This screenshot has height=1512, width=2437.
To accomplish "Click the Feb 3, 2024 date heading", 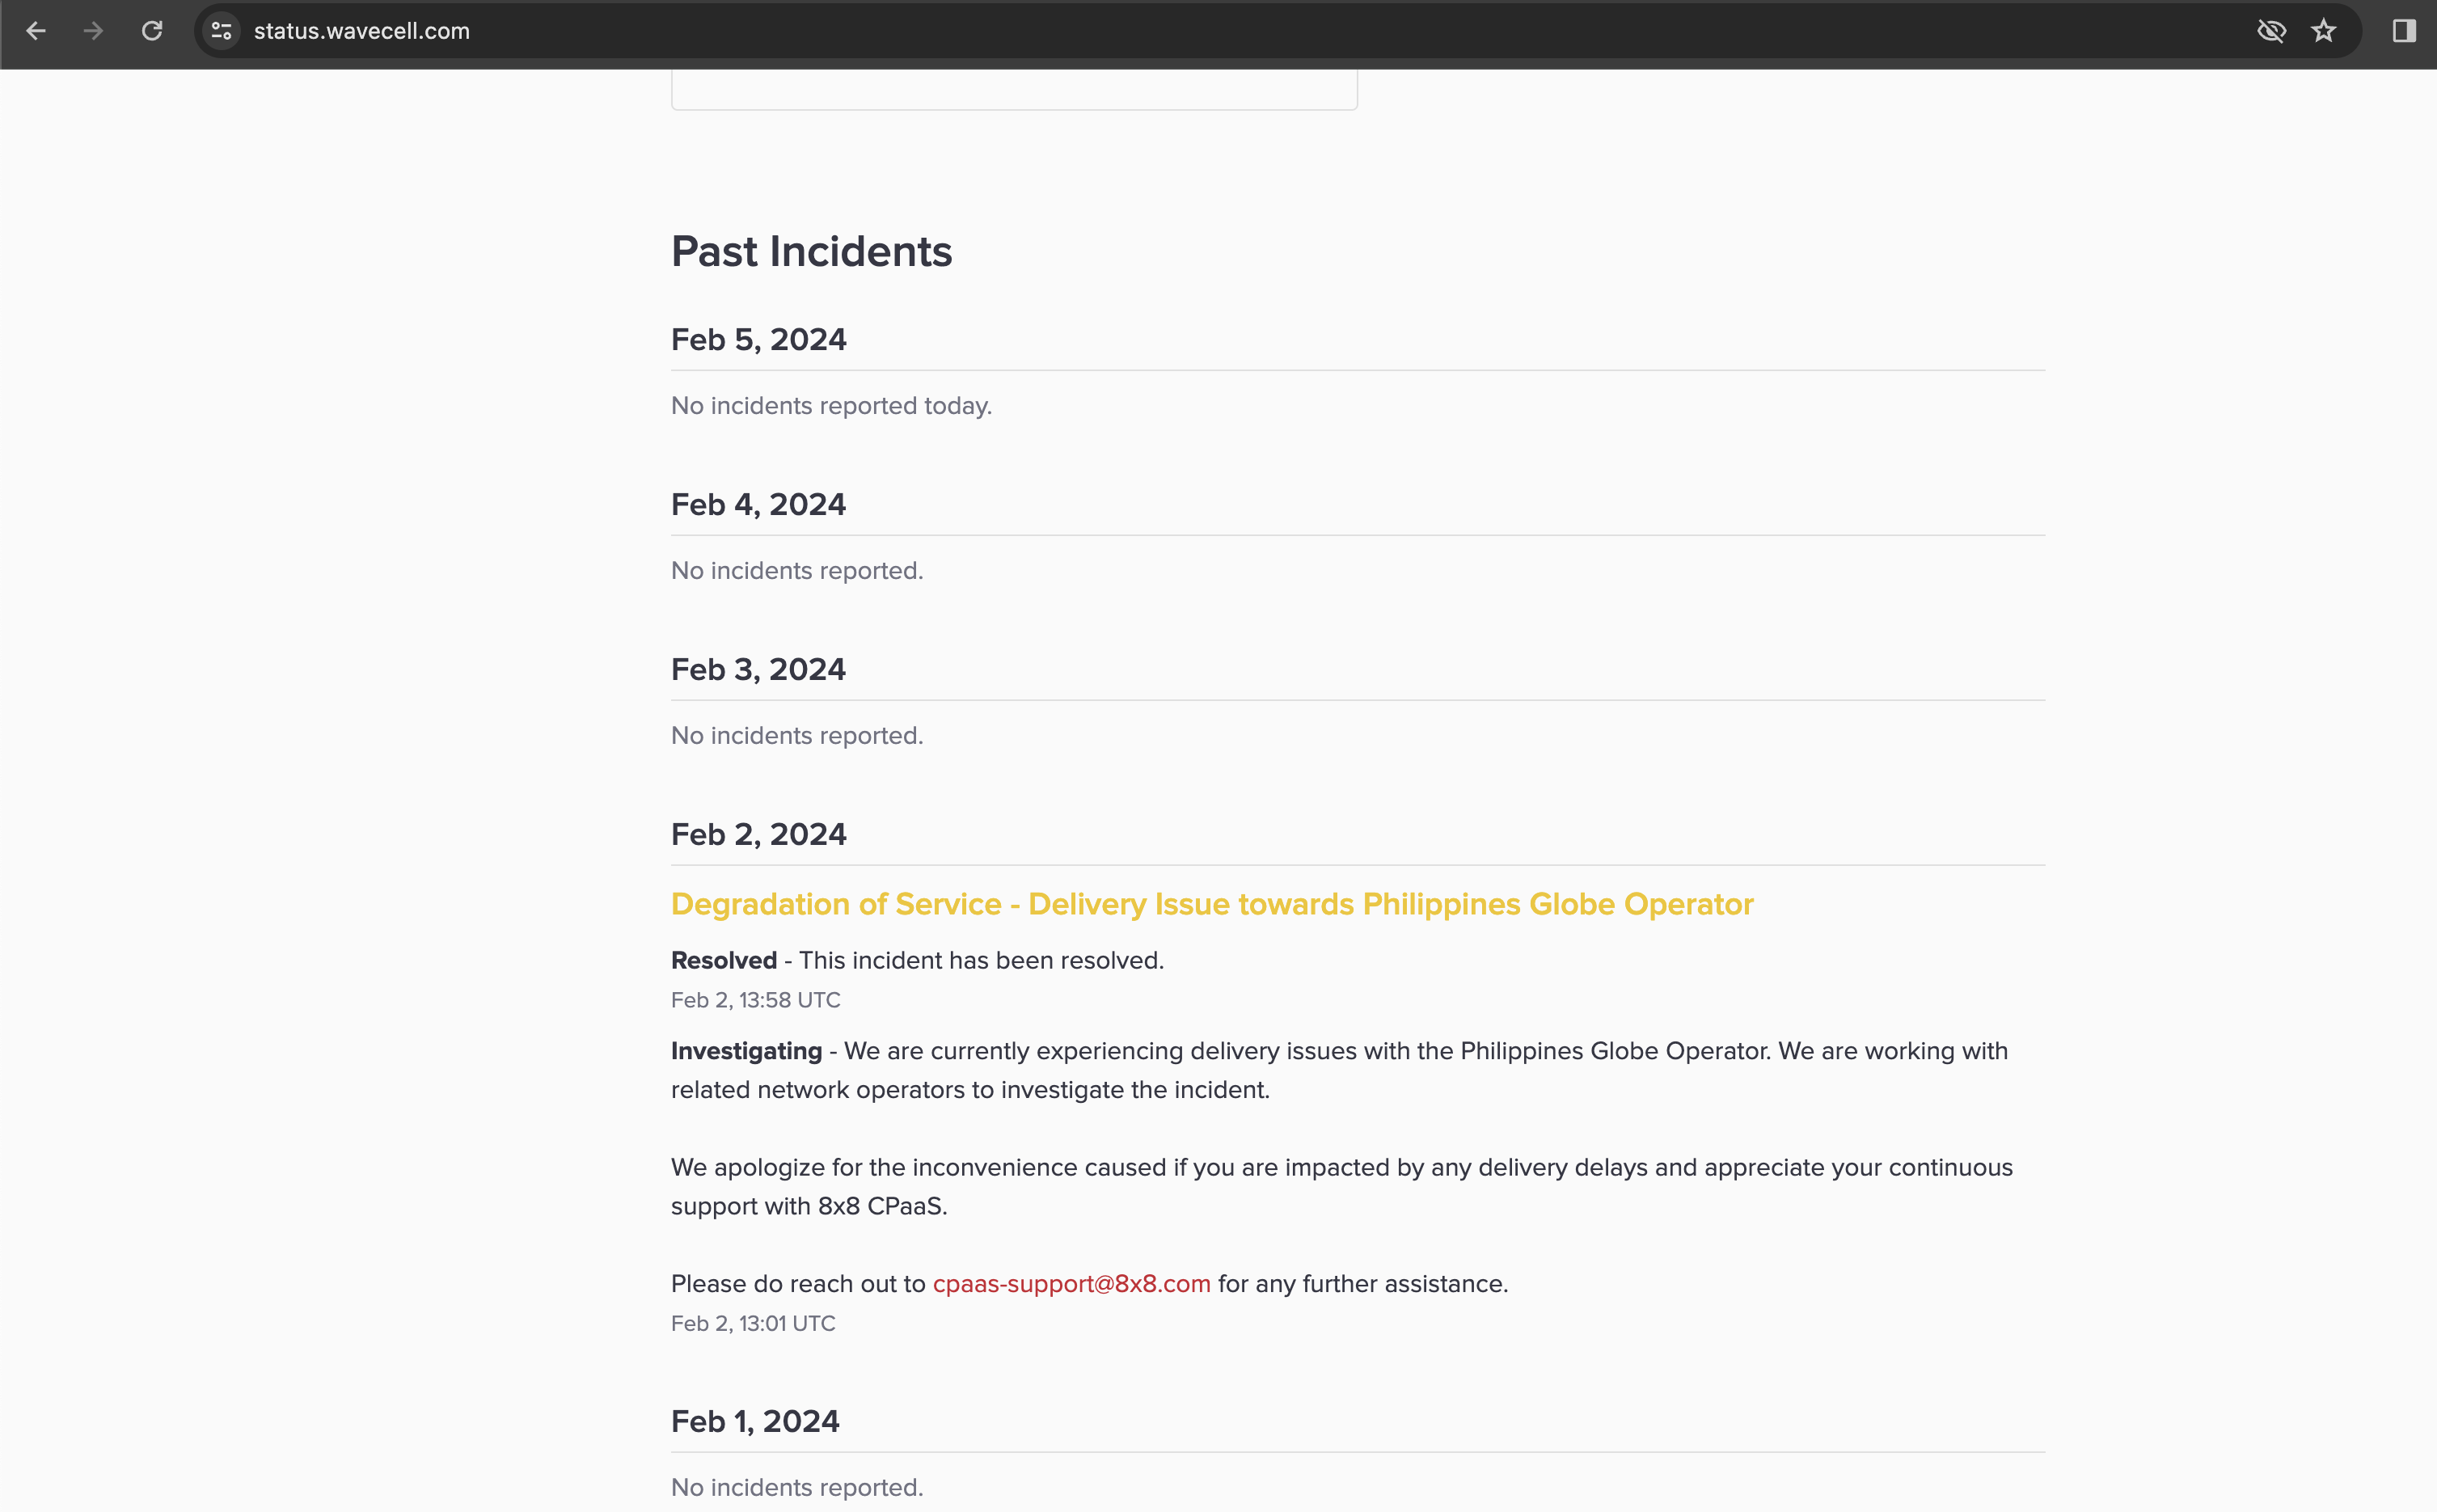I will (758, 670).
